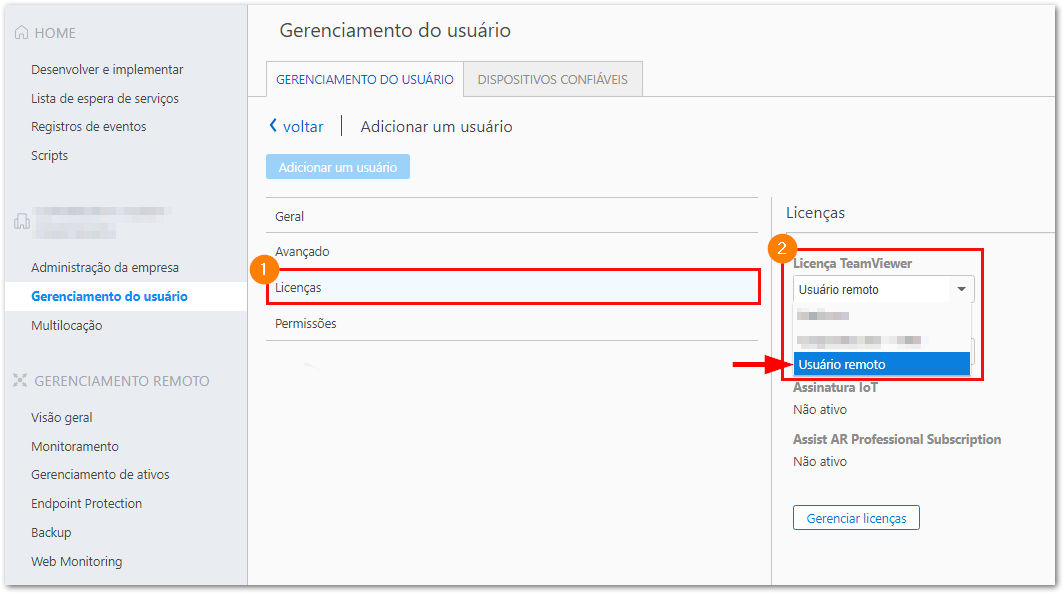The image size is (1064, 594).
Task: Click the back chevron beside voltar
Action: coord(273,126)
